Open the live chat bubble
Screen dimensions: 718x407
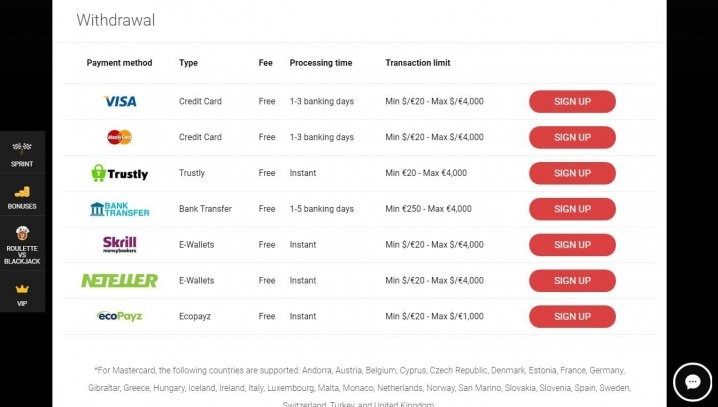click(691, 381)
